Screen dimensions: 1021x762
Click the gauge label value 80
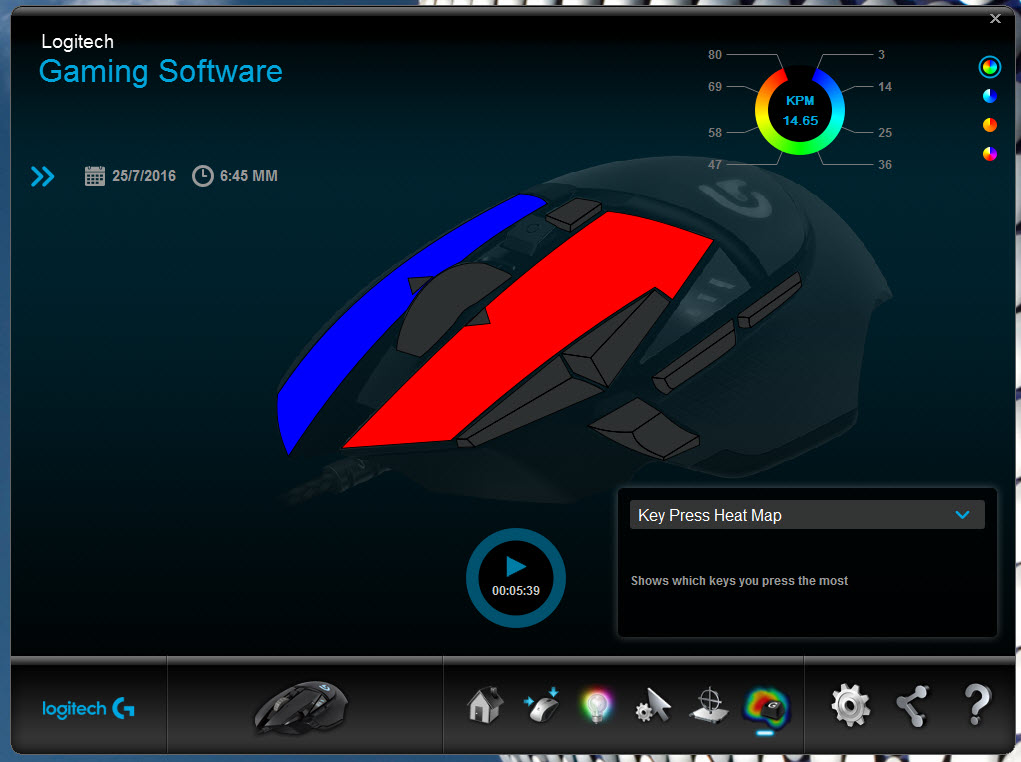coord(715,55)
